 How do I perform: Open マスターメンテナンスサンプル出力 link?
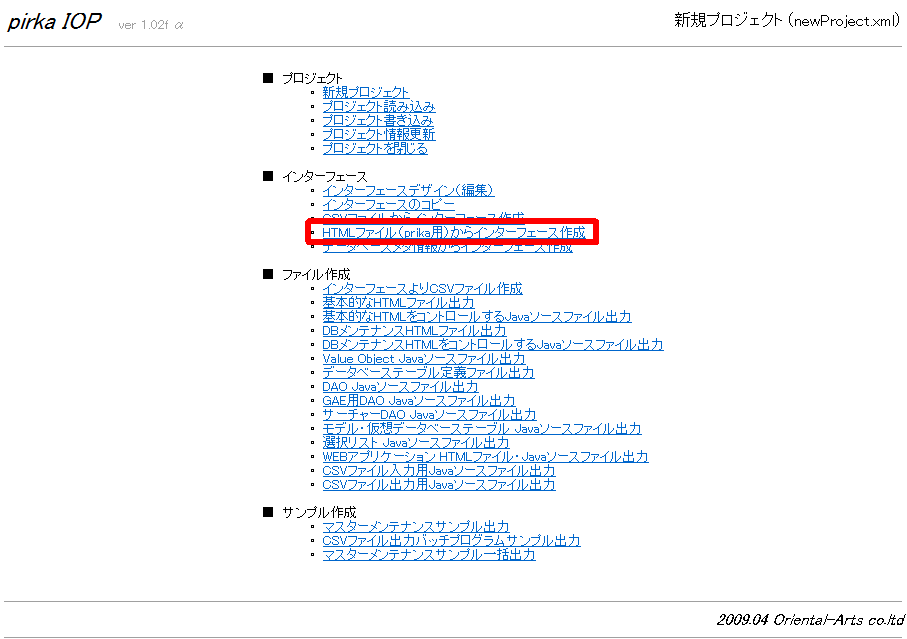[x=415, y=527]
